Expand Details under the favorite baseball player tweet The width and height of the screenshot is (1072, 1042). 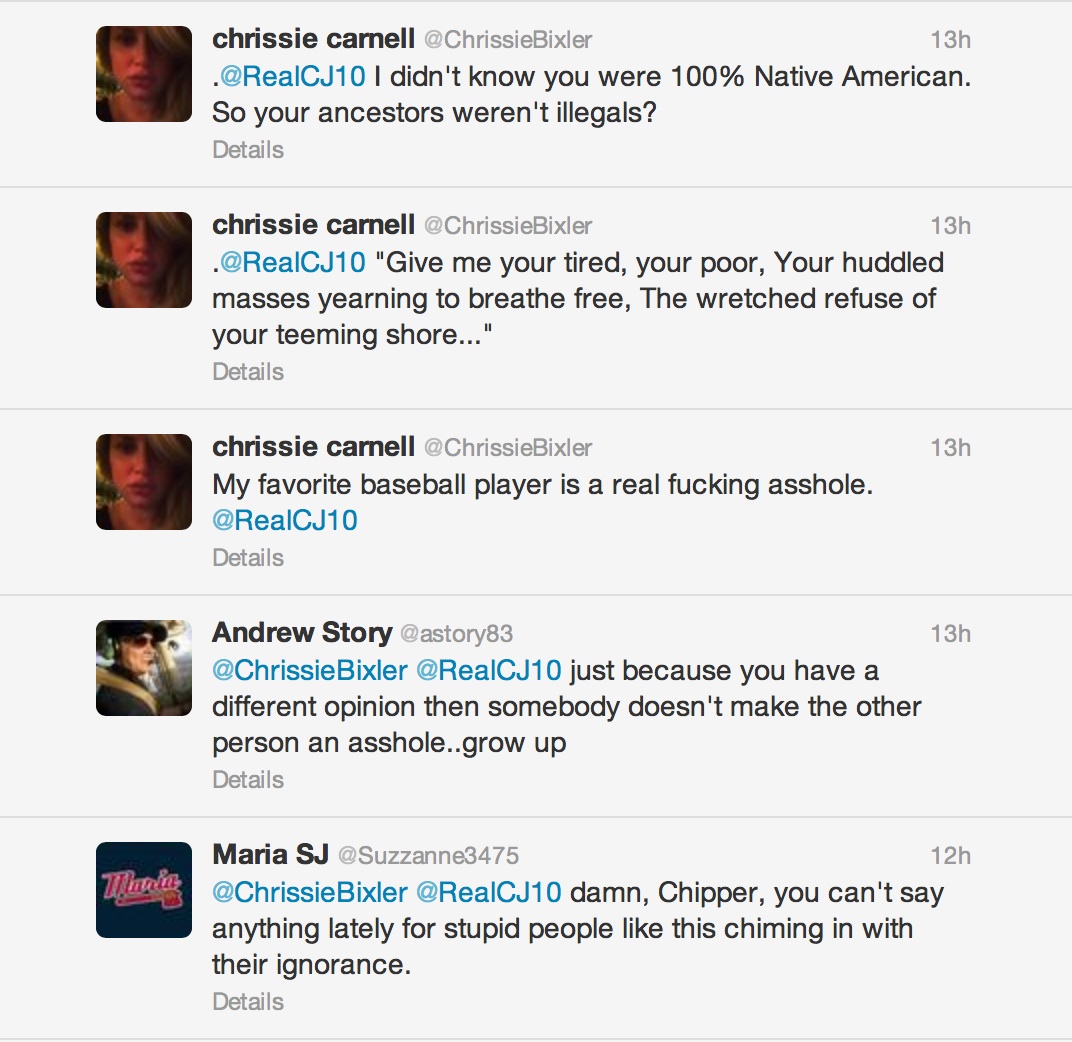(247, 557)
